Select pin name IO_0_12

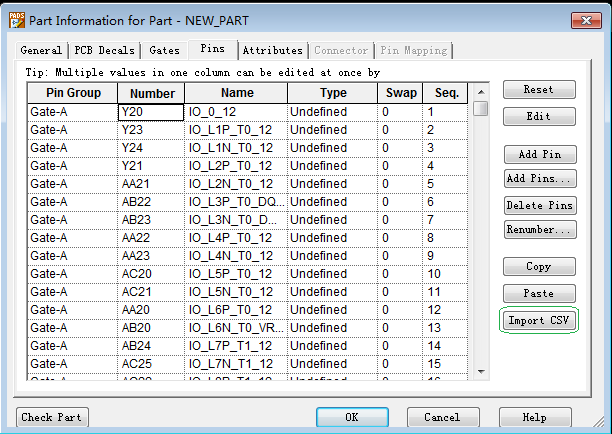tap(236, 112)
